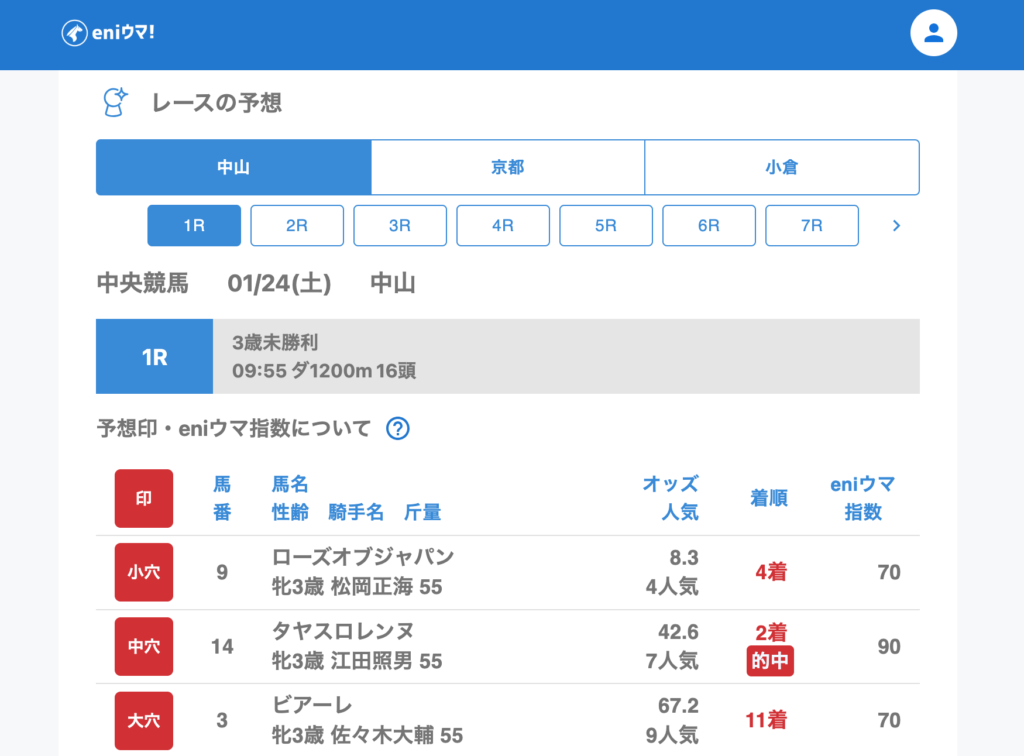Pick the 6R race button
This screenshot has height=756, width=1024.
pos(709,226)
